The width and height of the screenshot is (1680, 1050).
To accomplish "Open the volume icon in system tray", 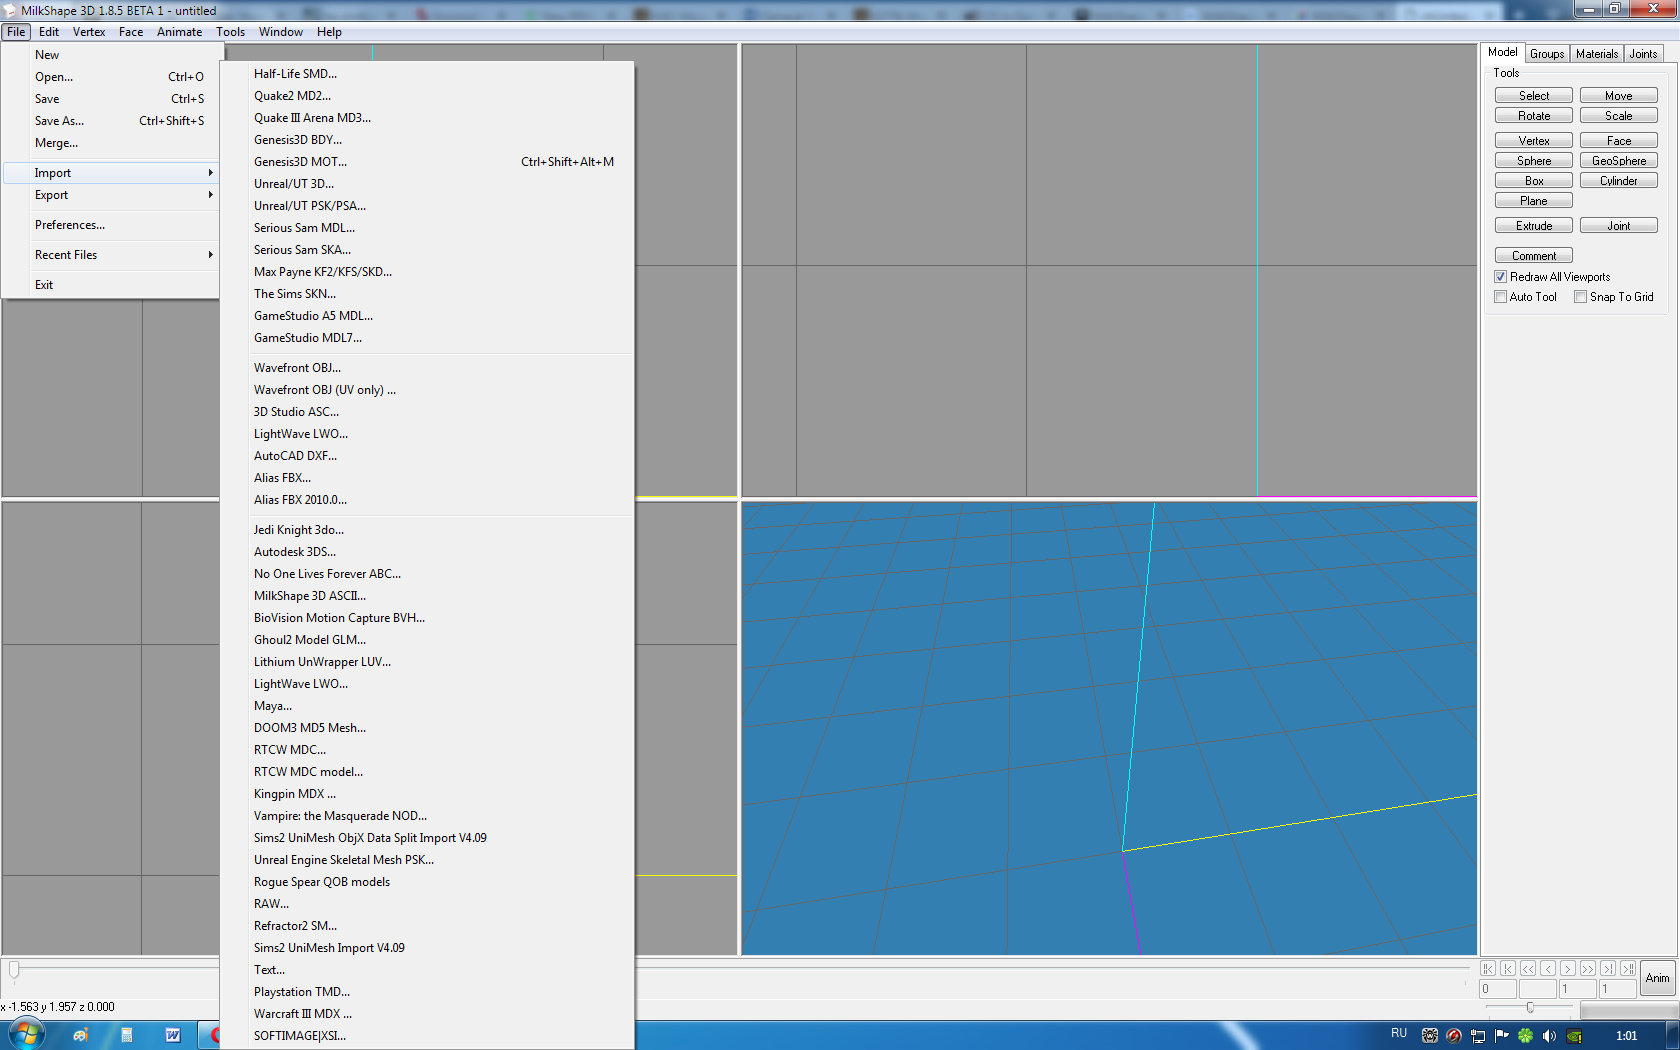I will click(x=1549, y=1035).
